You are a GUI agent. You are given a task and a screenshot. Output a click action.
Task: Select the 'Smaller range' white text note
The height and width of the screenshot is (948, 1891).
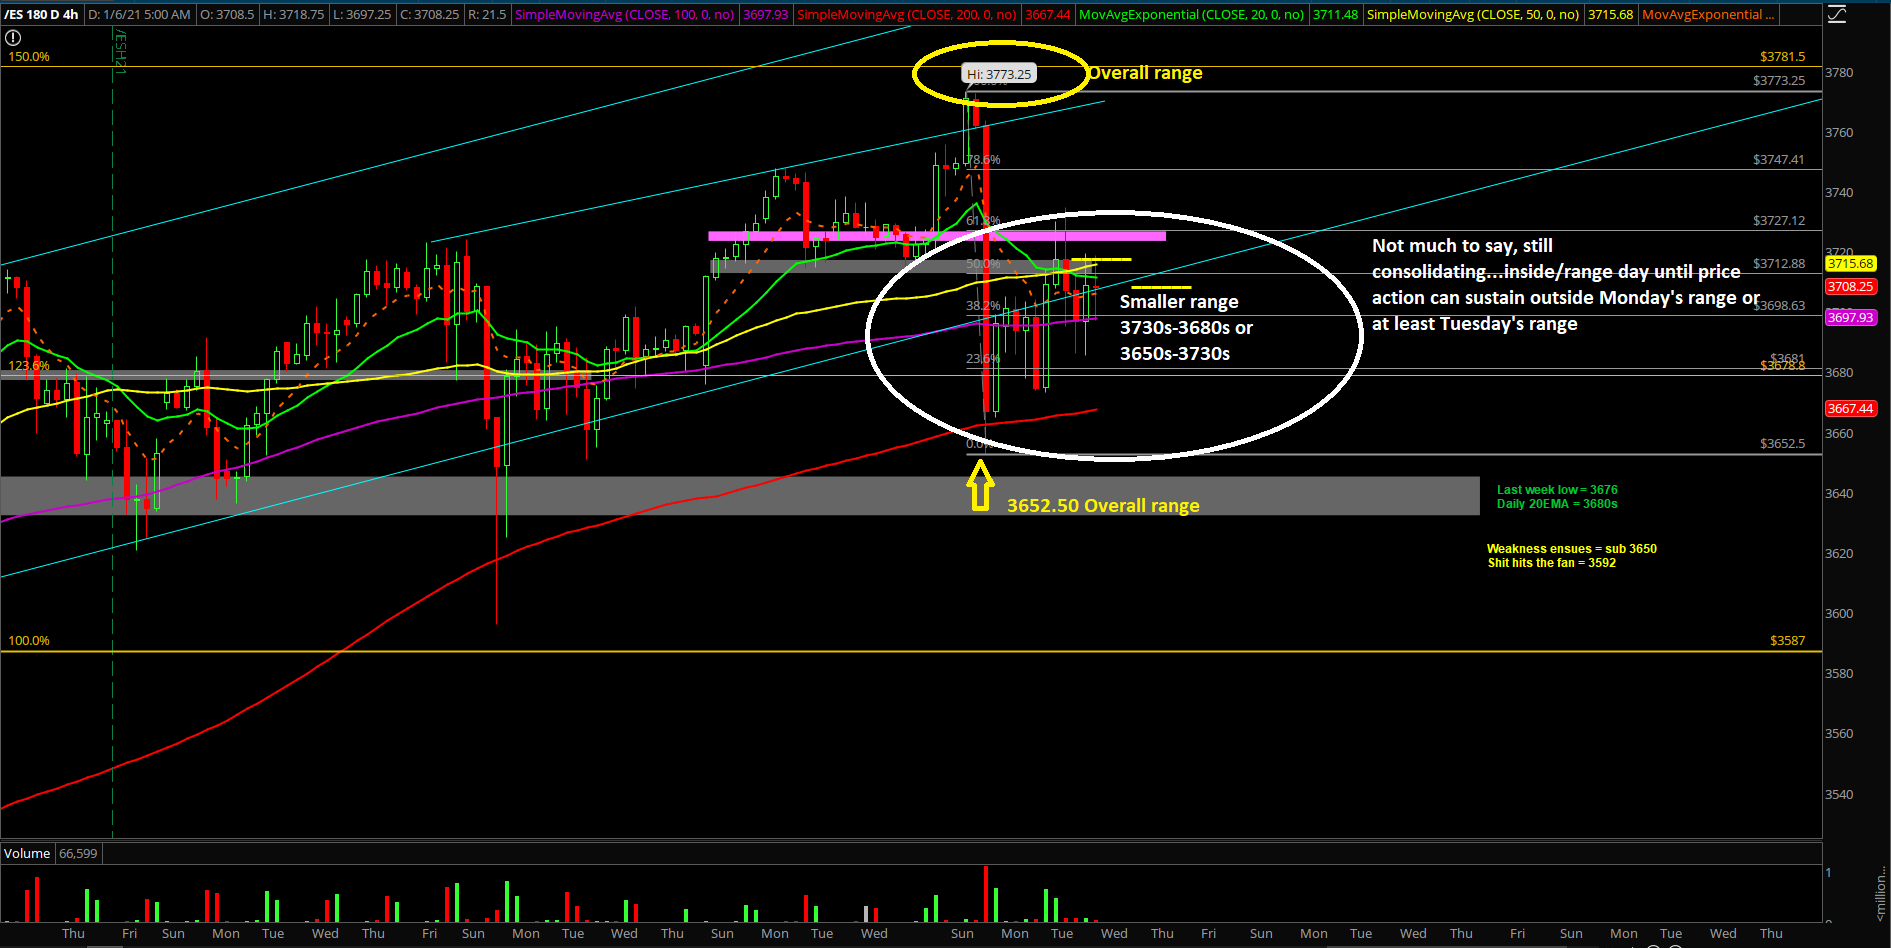[x=1186, y=328]
